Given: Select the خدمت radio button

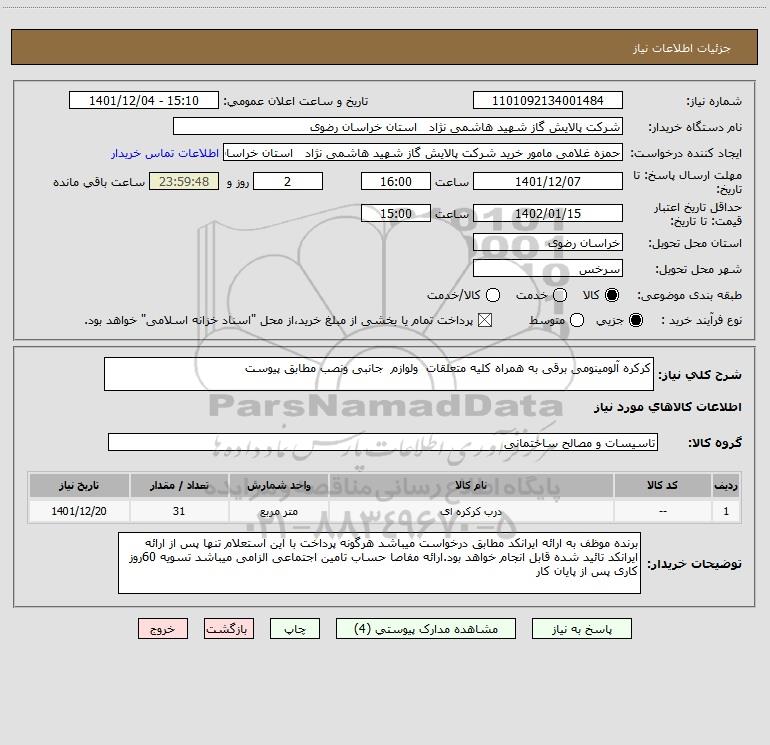Looking at the screenshot, I should [x=559, y=296].
